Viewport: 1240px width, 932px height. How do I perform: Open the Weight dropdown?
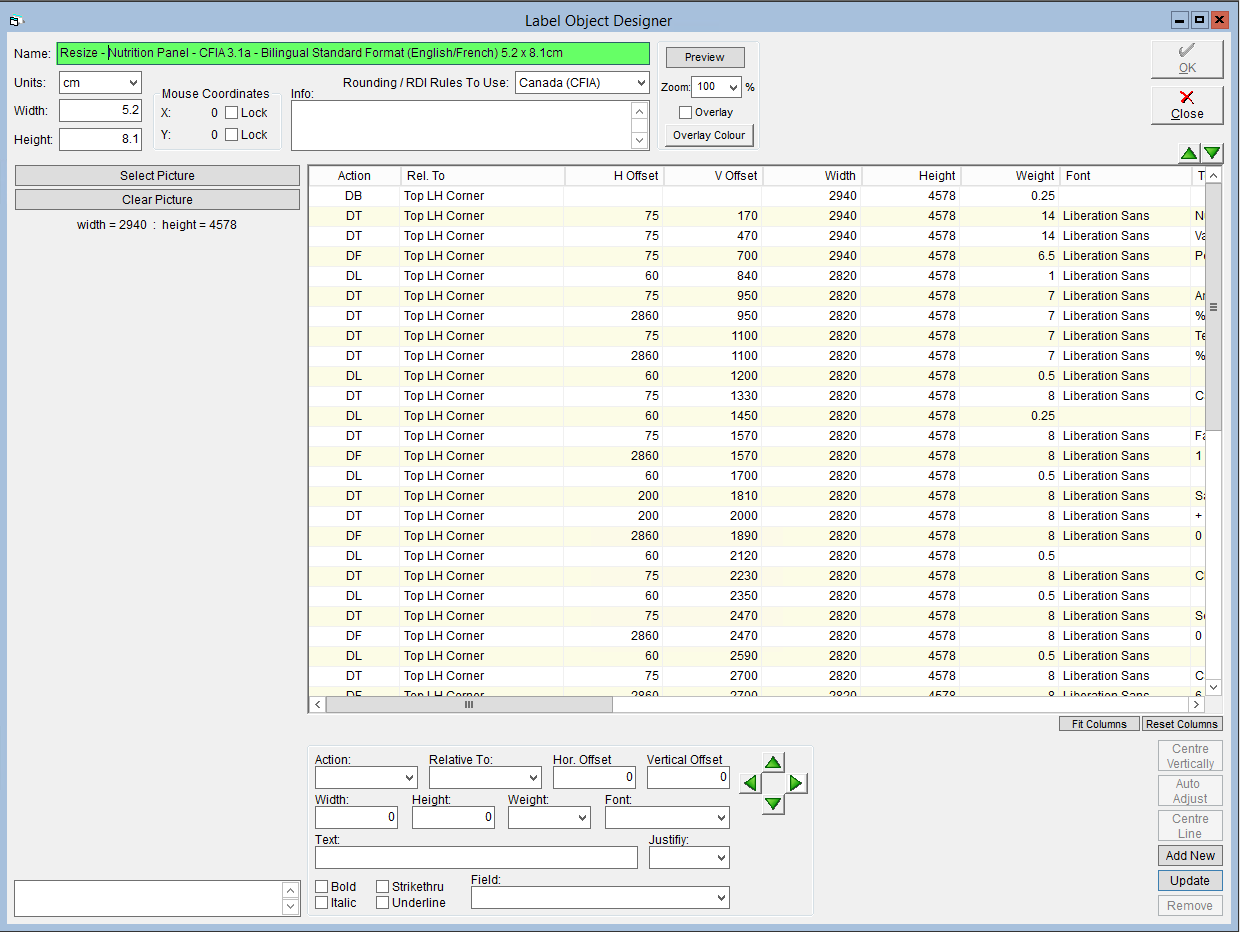point(549,818)
